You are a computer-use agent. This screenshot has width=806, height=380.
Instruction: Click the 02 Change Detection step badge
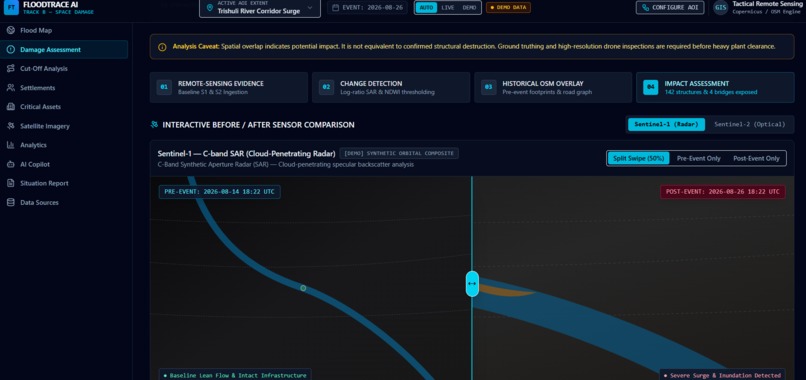coord(326,87)
